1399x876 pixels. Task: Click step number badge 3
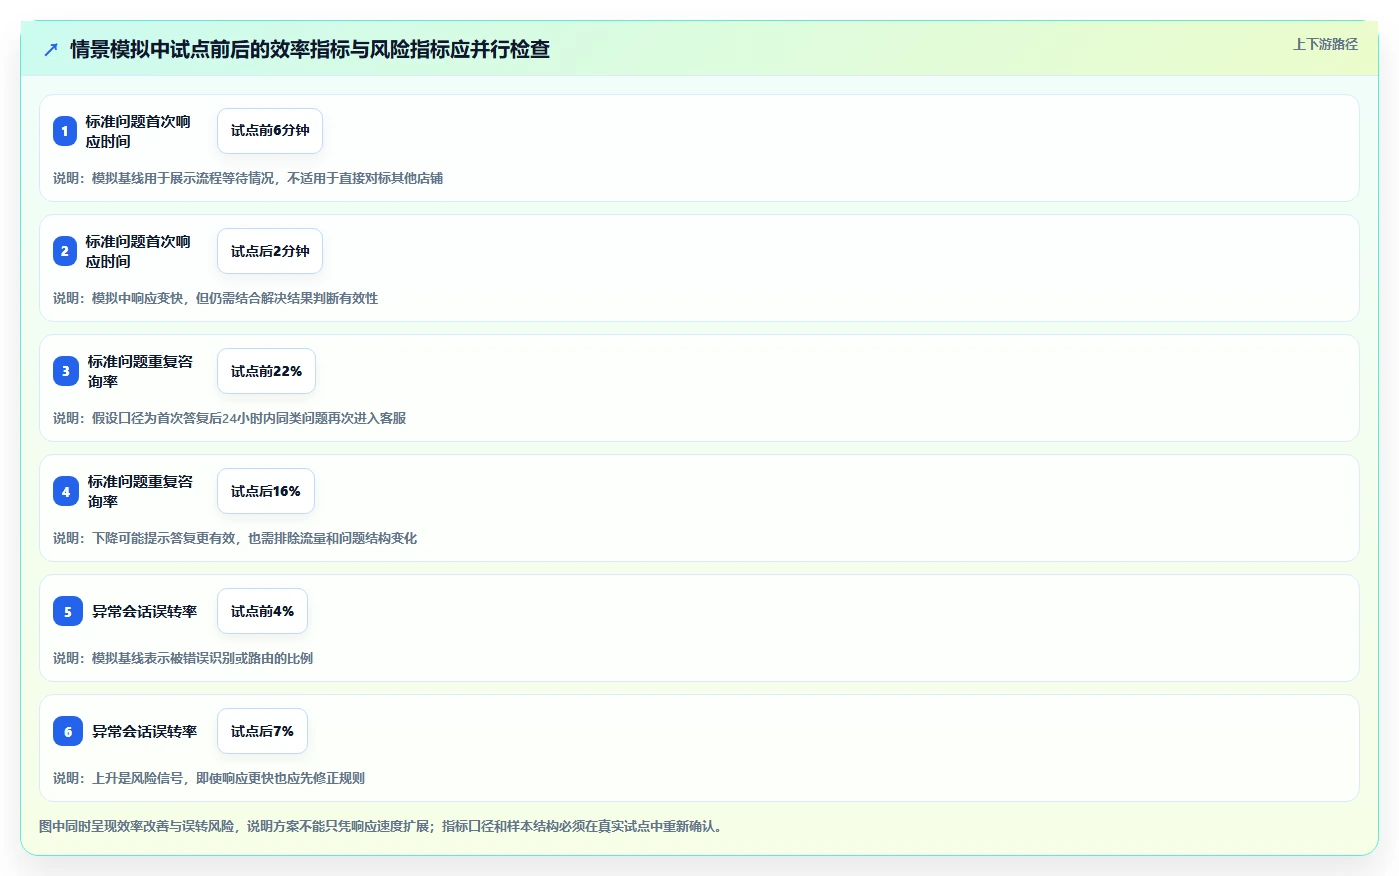(x=66, y=371)
